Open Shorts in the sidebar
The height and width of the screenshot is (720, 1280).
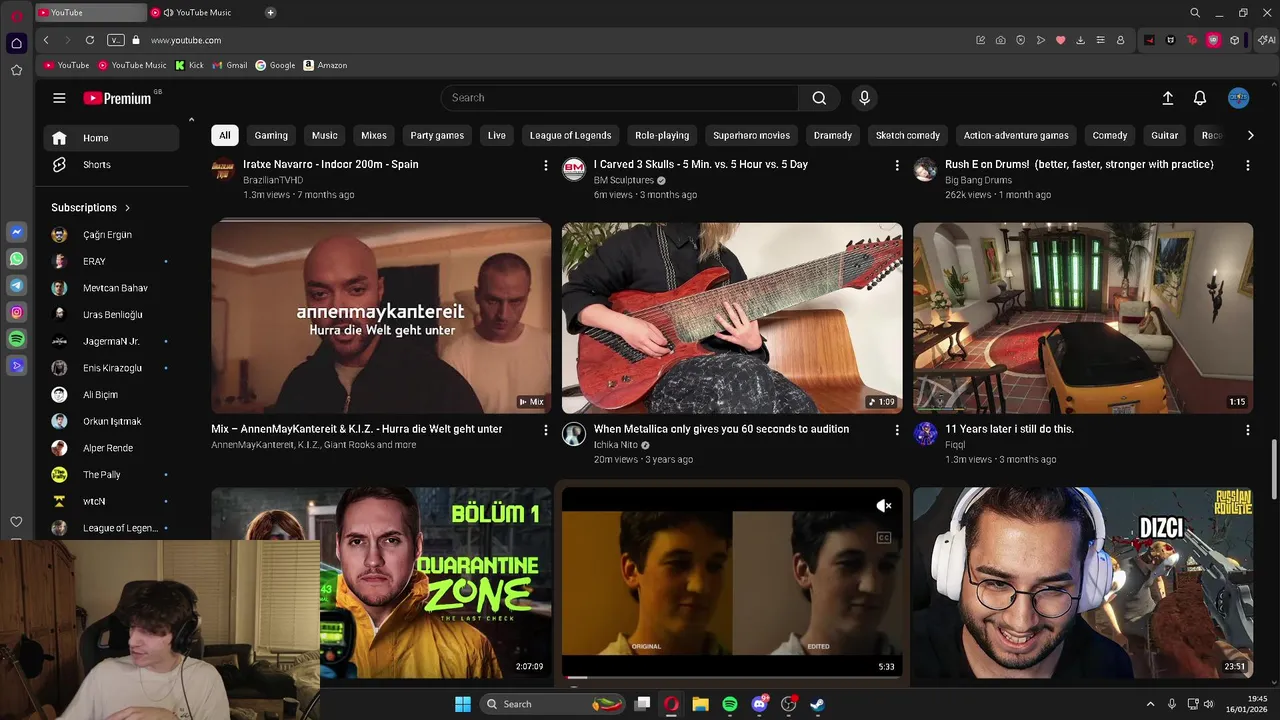(x=97, y=165)
